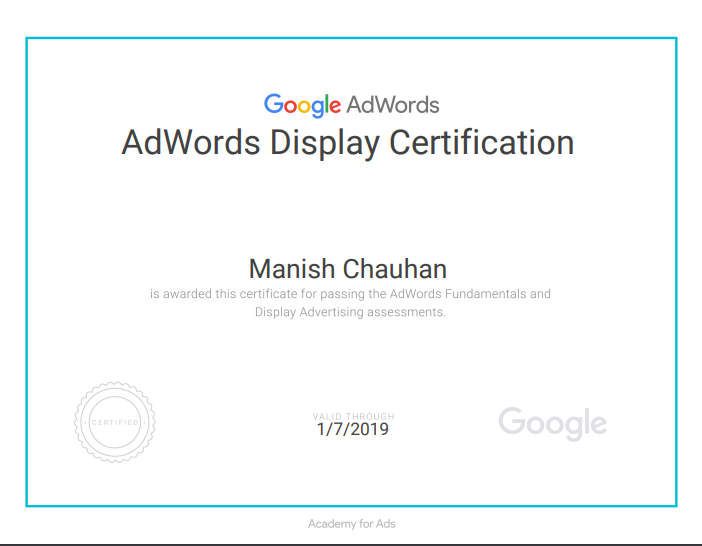Click the gray Google logo at bottom right

pyautogui.click(x=553, y=423)
